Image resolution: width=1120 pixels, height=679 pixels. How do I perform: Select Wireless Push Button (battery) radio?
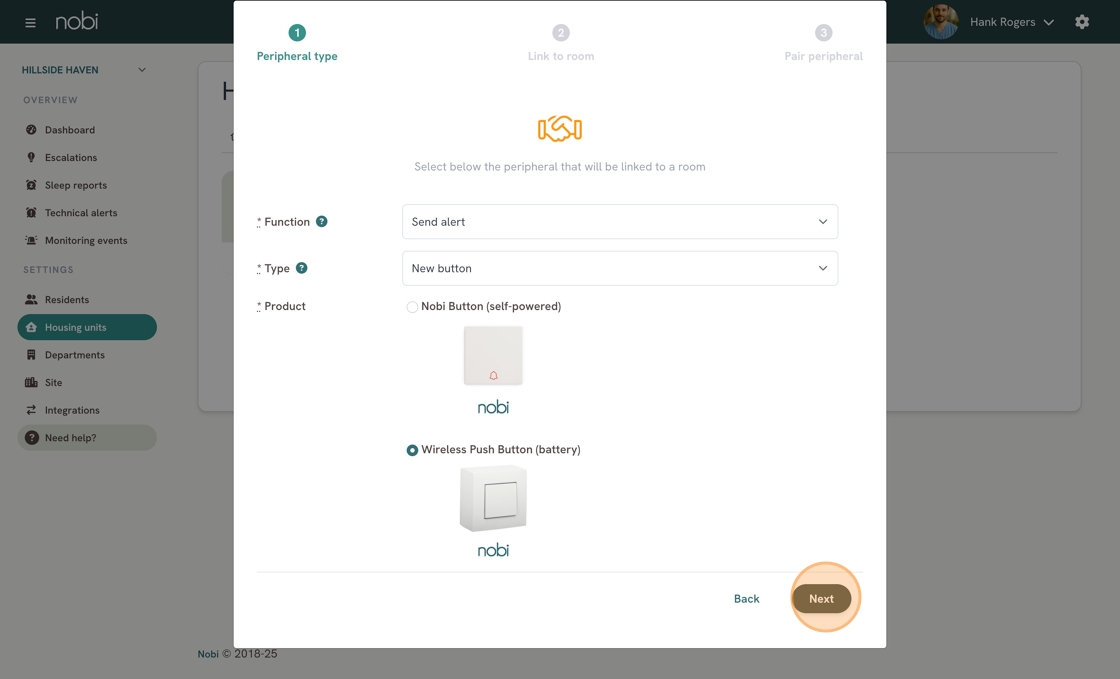[x=412, y=450]
